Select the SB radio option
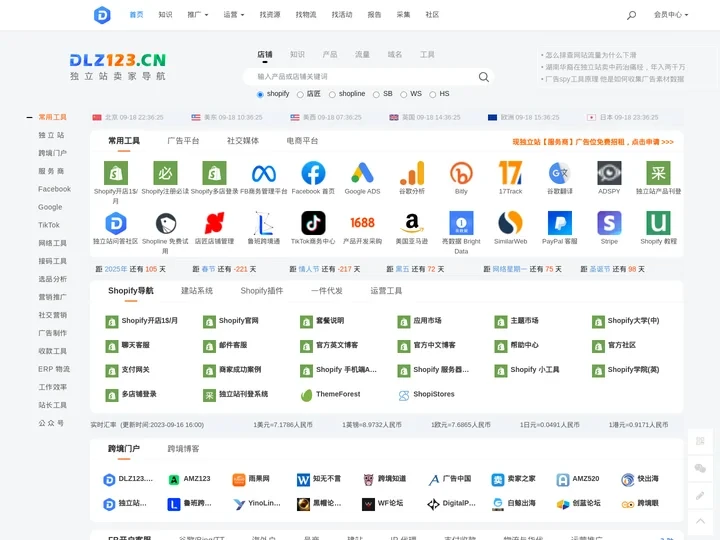 coord(376,94)
